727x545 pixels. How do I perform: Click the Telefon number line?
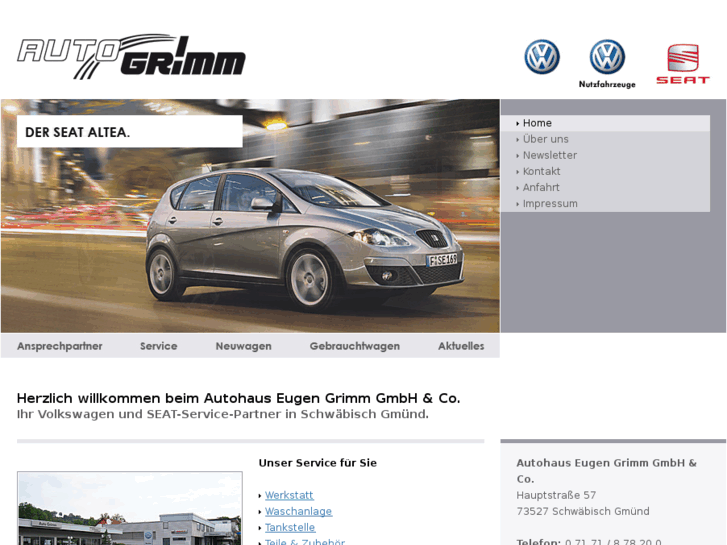pyautogui.click(x=589, y=541)
